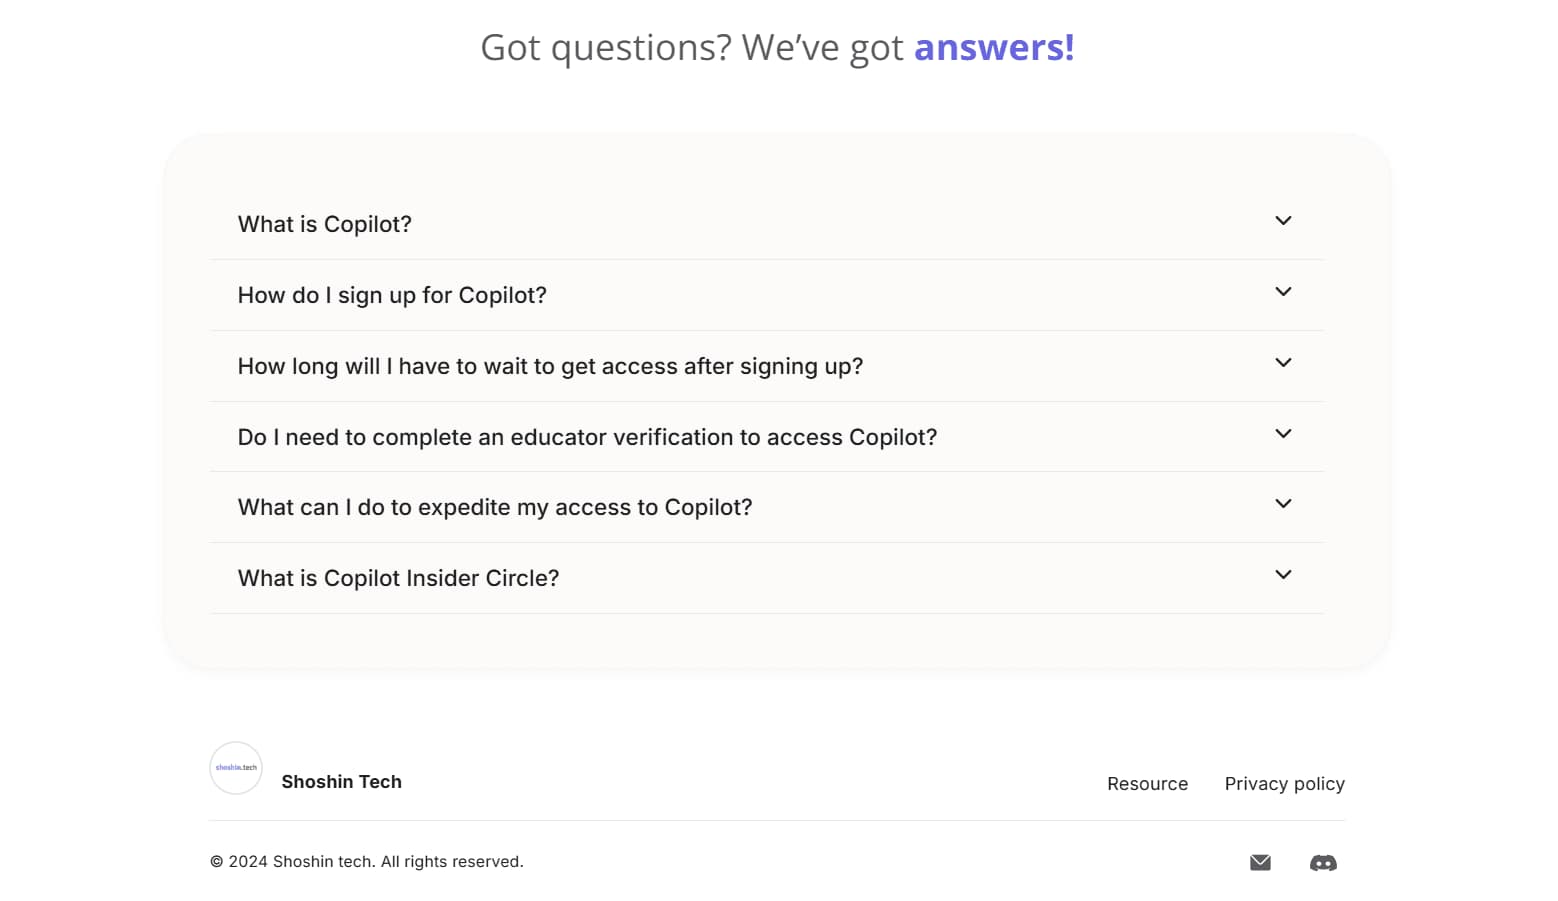Expand the chevron beside "What is Copilot?"
Viewport: 1558px width, 901px height.
pyautogui.click(x=1283, y=221)
